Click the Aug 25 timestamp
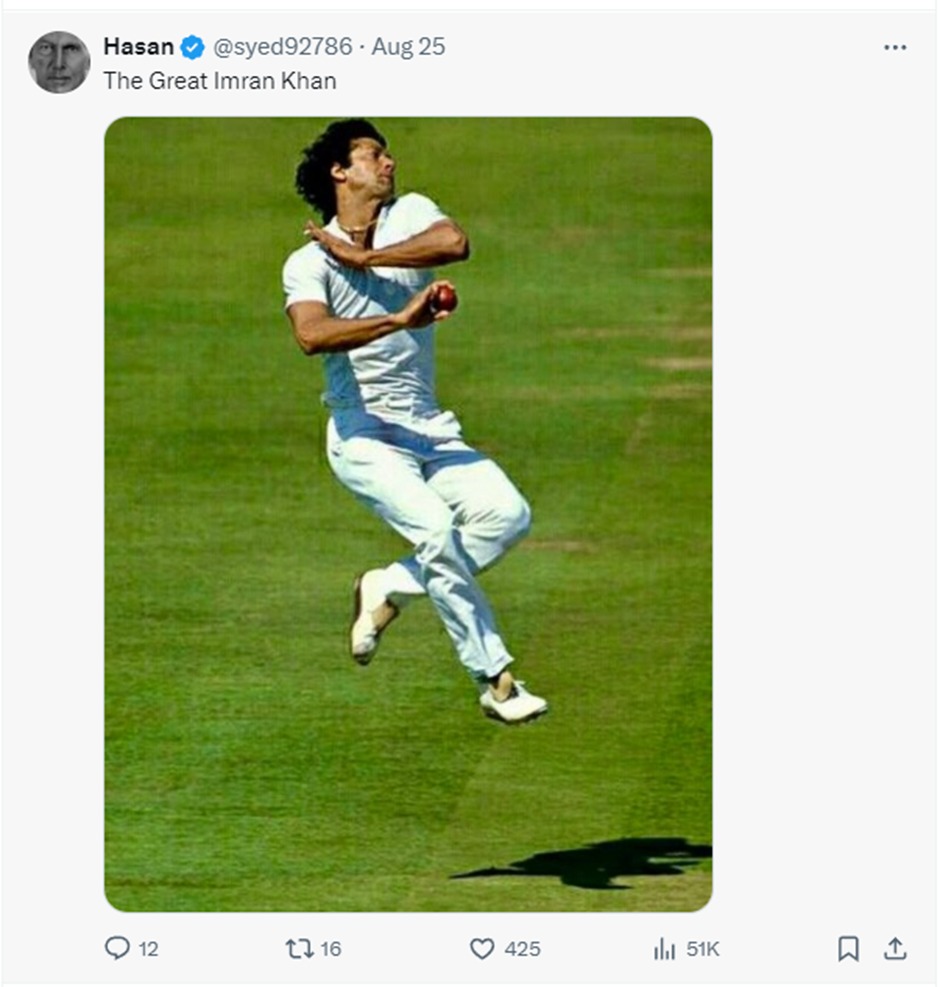Viewport: 940px width, 987px height. click(408, 47)
